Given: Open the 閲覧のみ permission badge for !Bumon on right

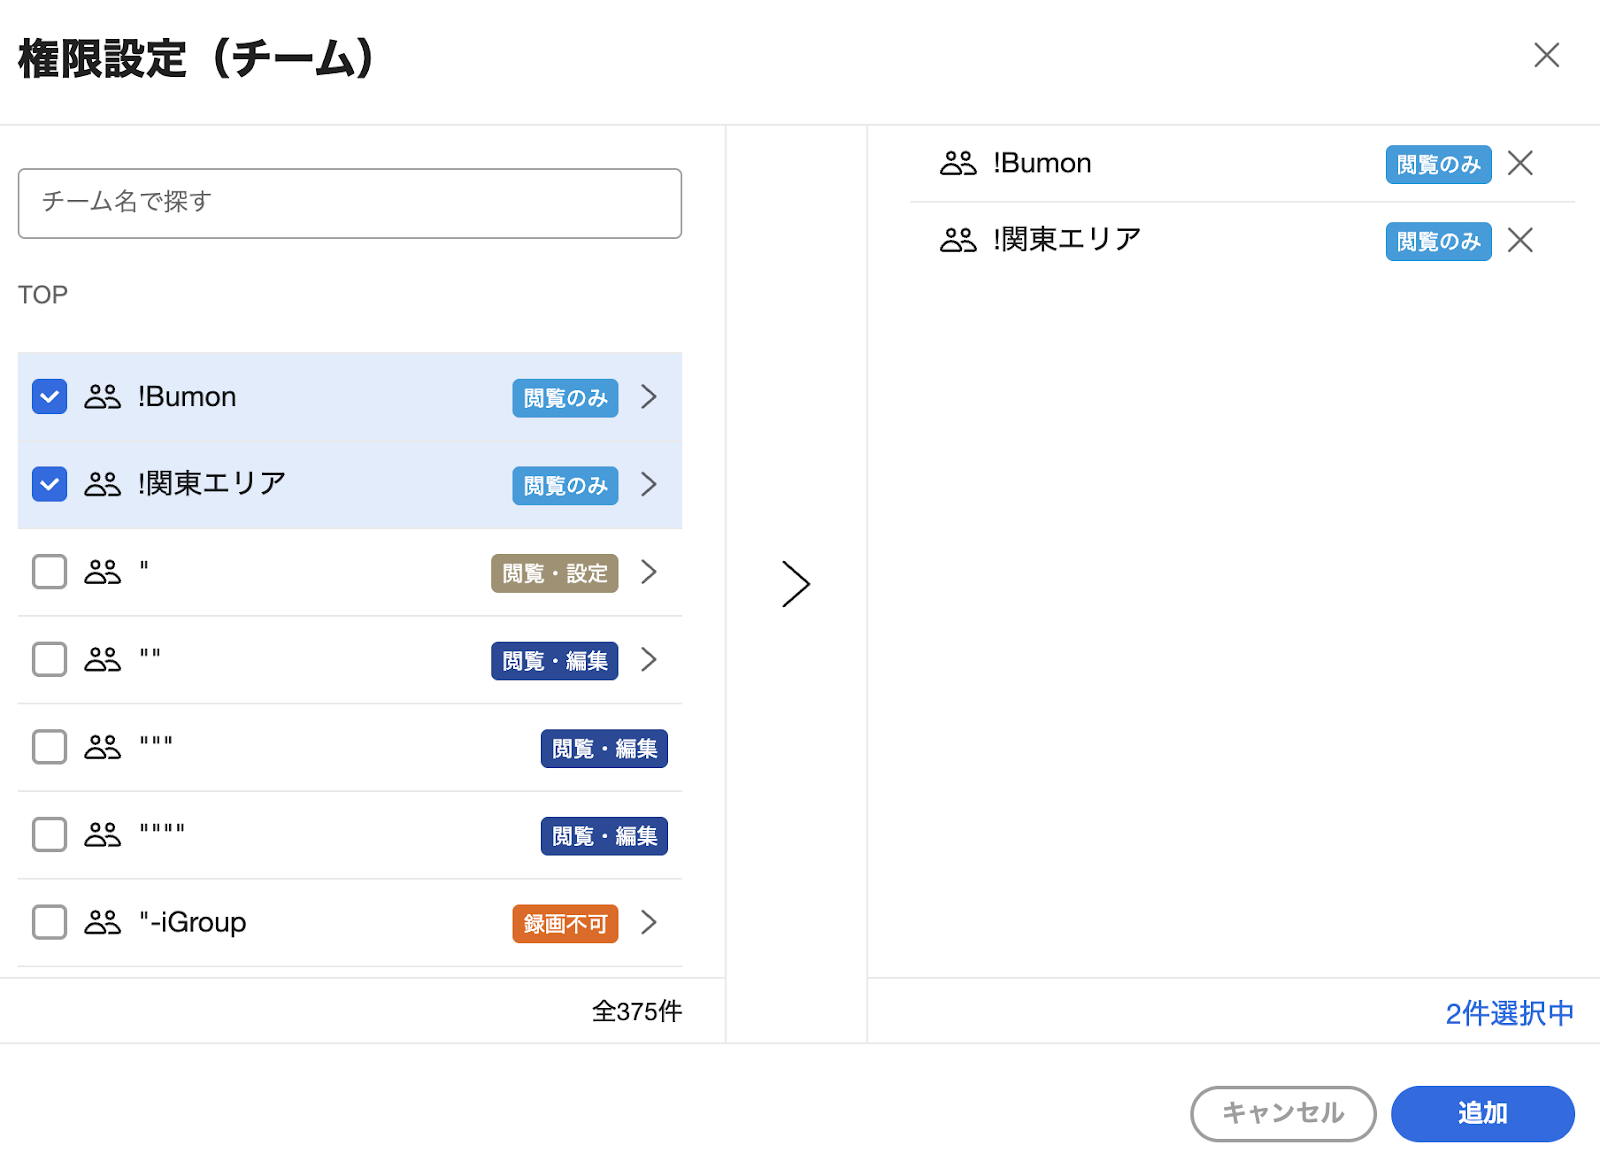Looking at the screenshot, I should [x=1438, y=165].
